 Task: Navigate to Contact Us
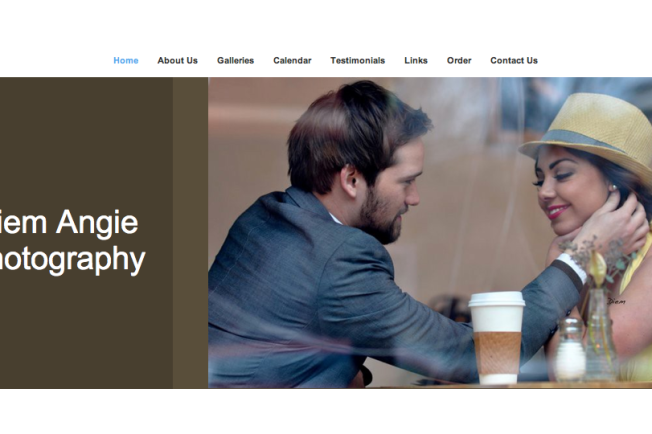tap(514, 61)
